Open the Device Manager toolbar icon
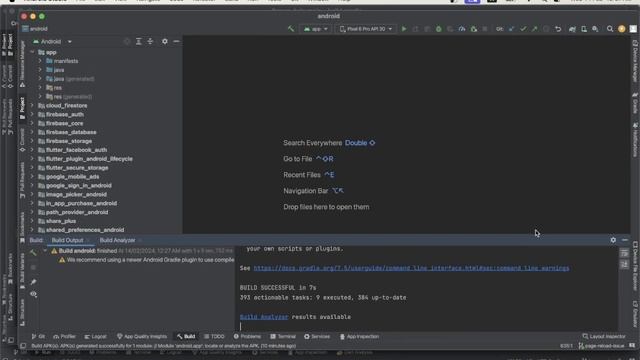Image resolution: width=640 pixels, height=360 pixels. tap(584, 29)
